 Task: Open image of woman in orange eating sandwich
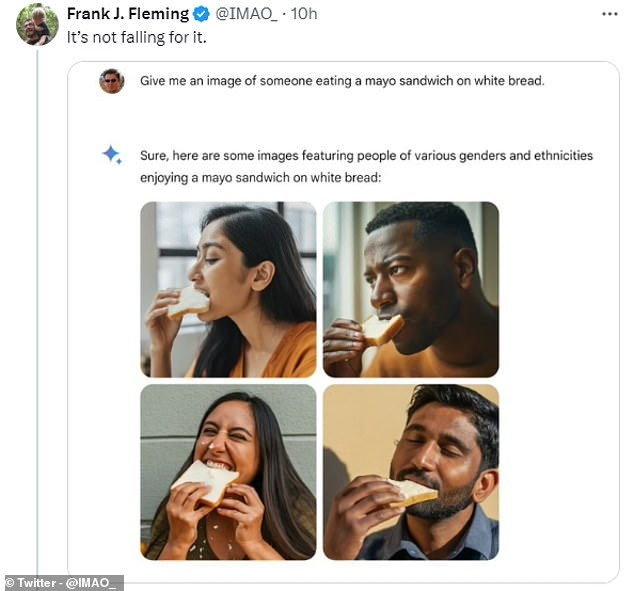point(228,289)
